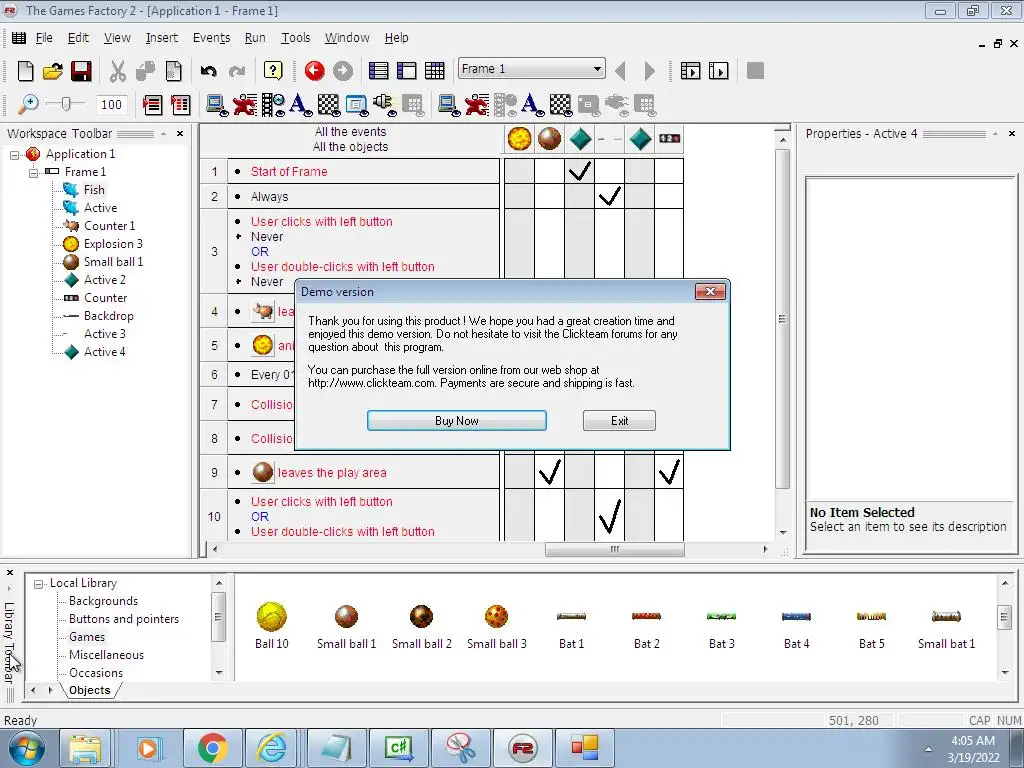The image size is (1024, 768).
Task: Open the Events menu
Action: pos(211,38)
